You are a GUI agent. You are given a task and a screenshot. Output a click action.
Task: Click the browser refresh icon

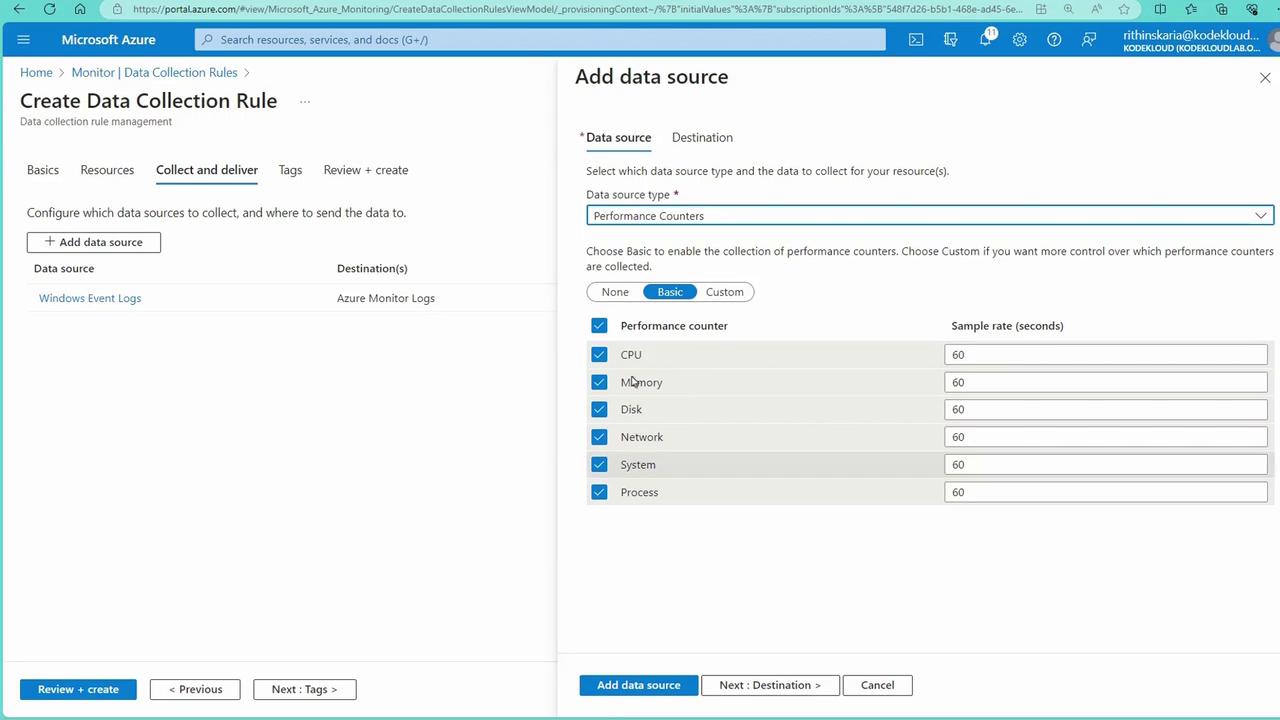[x=49, y=9]
